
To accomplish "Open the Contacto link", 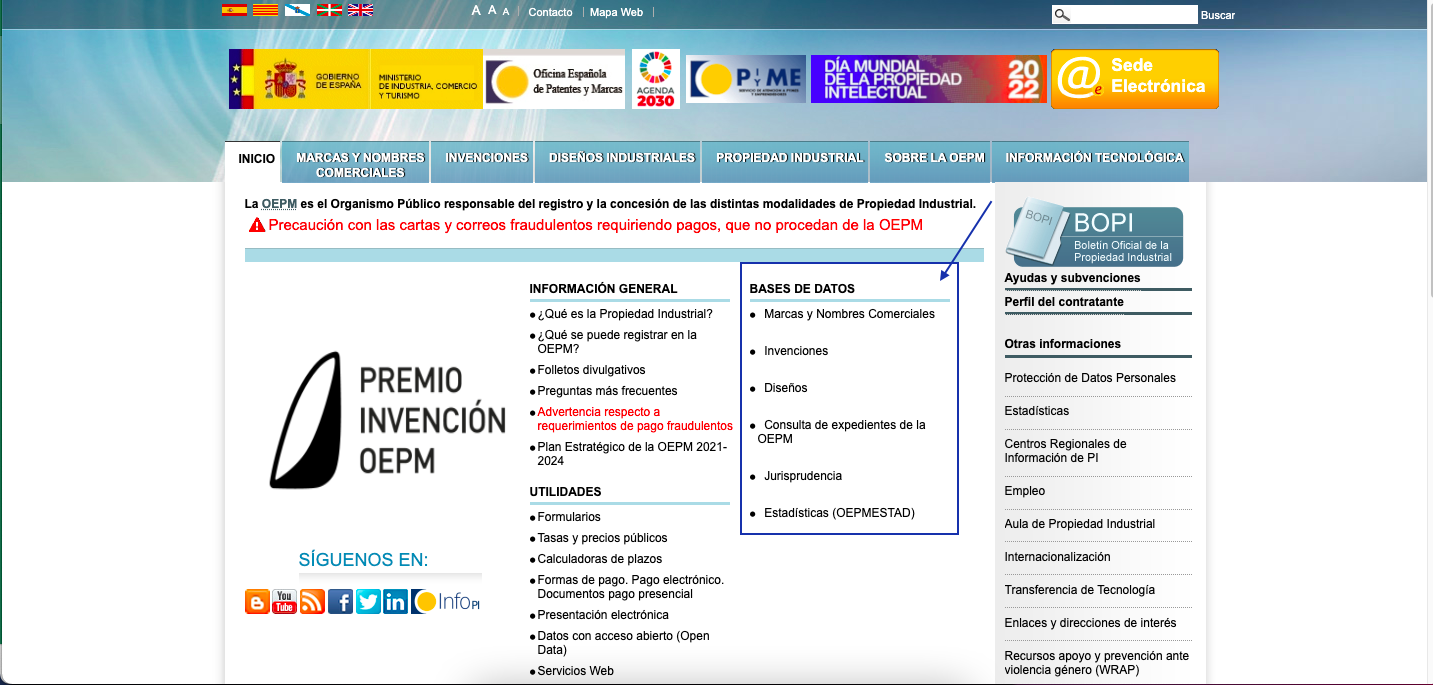I will 549,13.
